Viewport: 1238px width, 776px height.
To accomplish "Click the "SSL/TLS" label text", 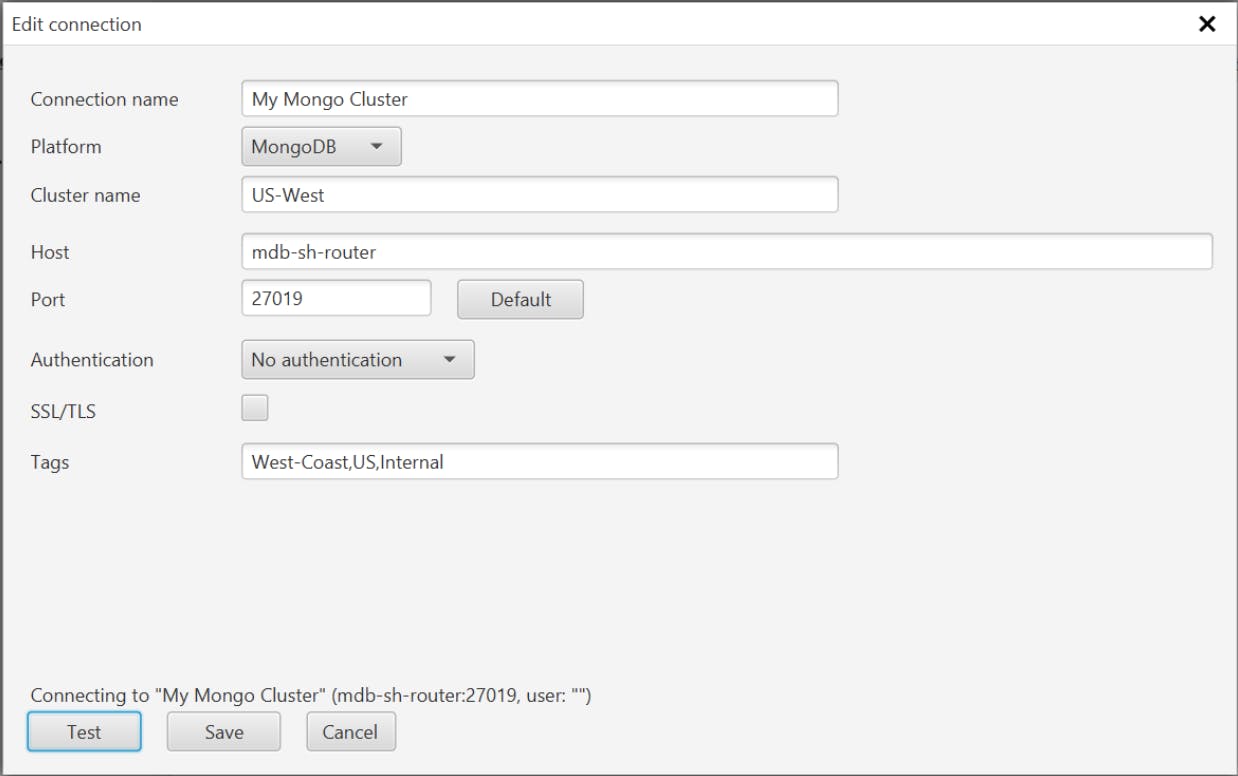I will click(x=63, y=410).
